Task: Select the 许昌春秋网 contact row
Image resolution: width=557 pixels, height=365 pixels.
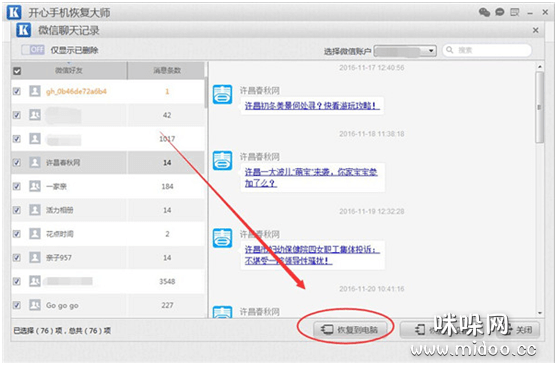Action: coord(108,163)
